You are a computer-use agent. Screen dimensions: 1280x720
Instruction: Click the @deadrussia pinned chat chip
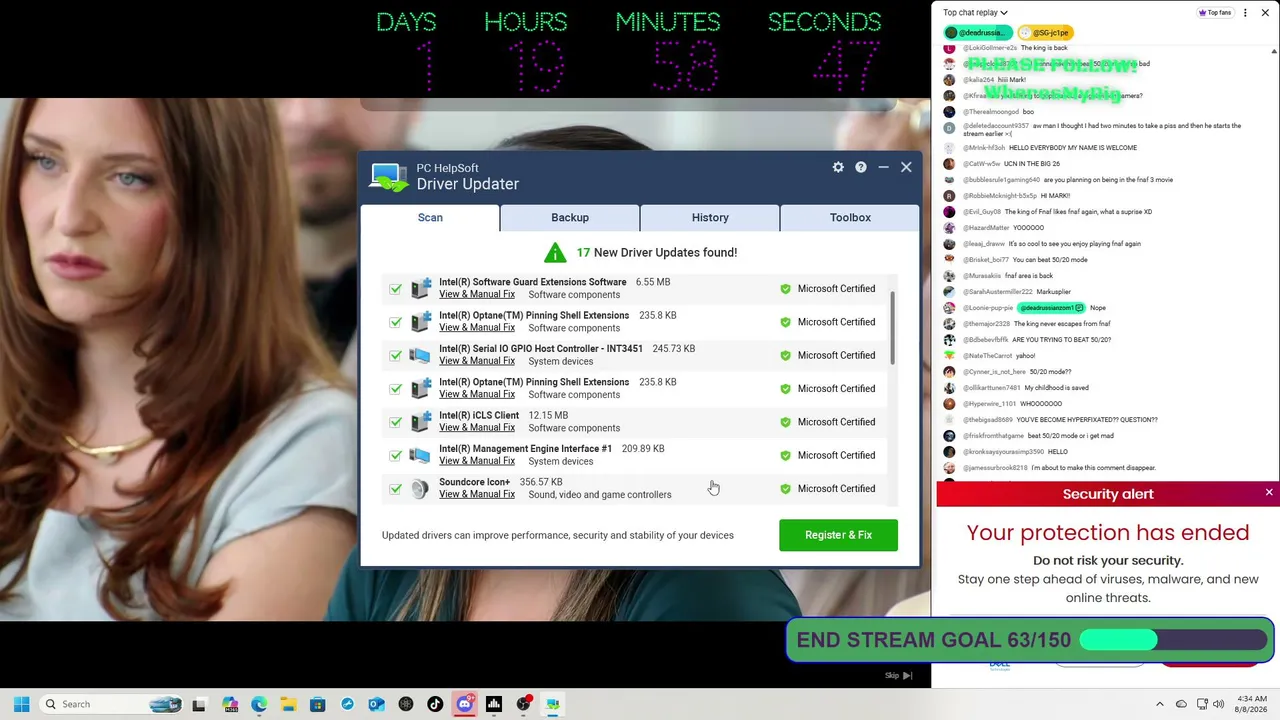pos(979,33)
